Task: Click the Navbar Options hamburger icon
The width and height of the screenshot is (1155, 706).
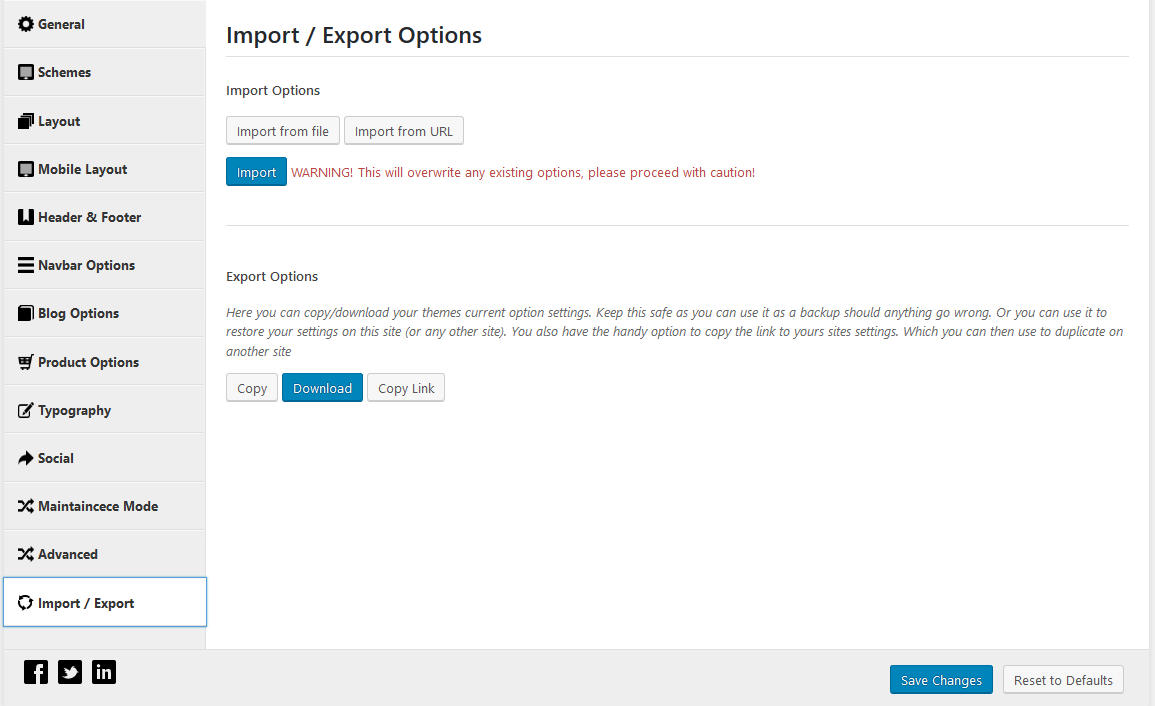Action: click(26, 266)
